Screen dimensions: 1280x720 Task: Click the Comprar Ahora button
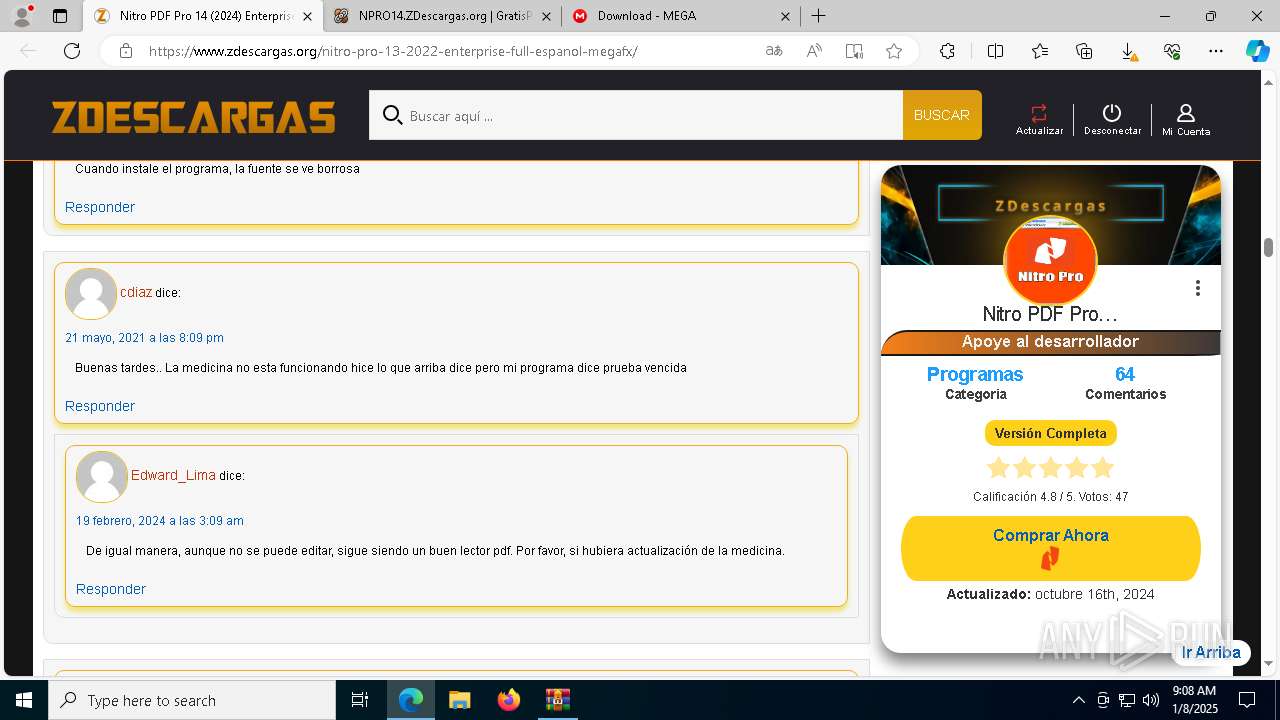[x=1050, y=548]
